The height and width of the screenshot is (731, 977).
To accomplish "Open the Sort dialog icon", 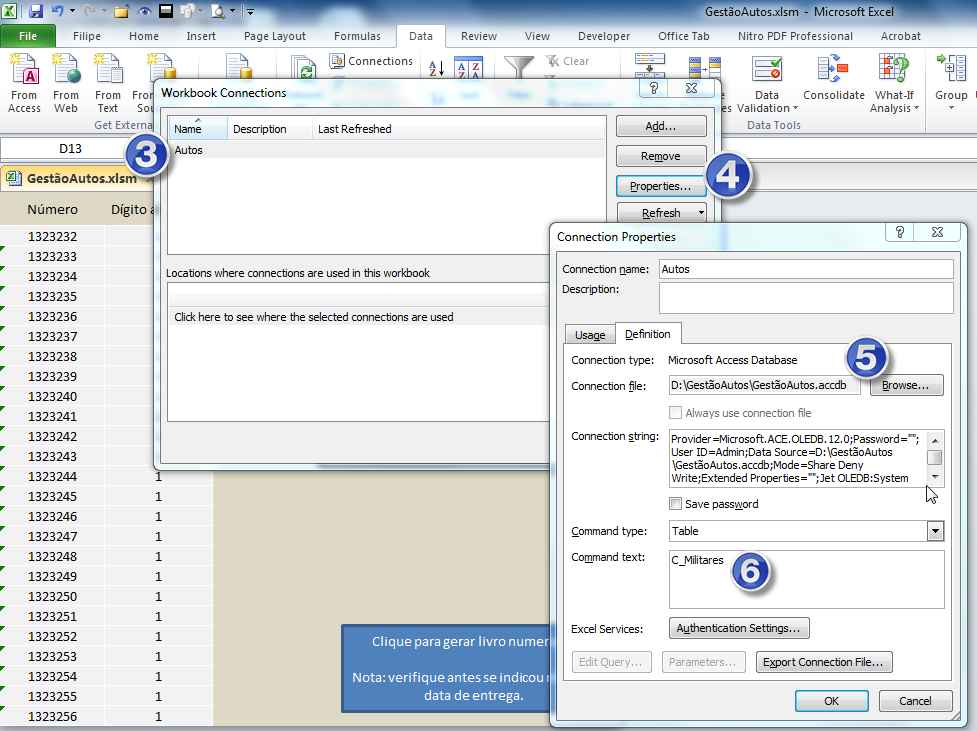I will pos(469,67).
